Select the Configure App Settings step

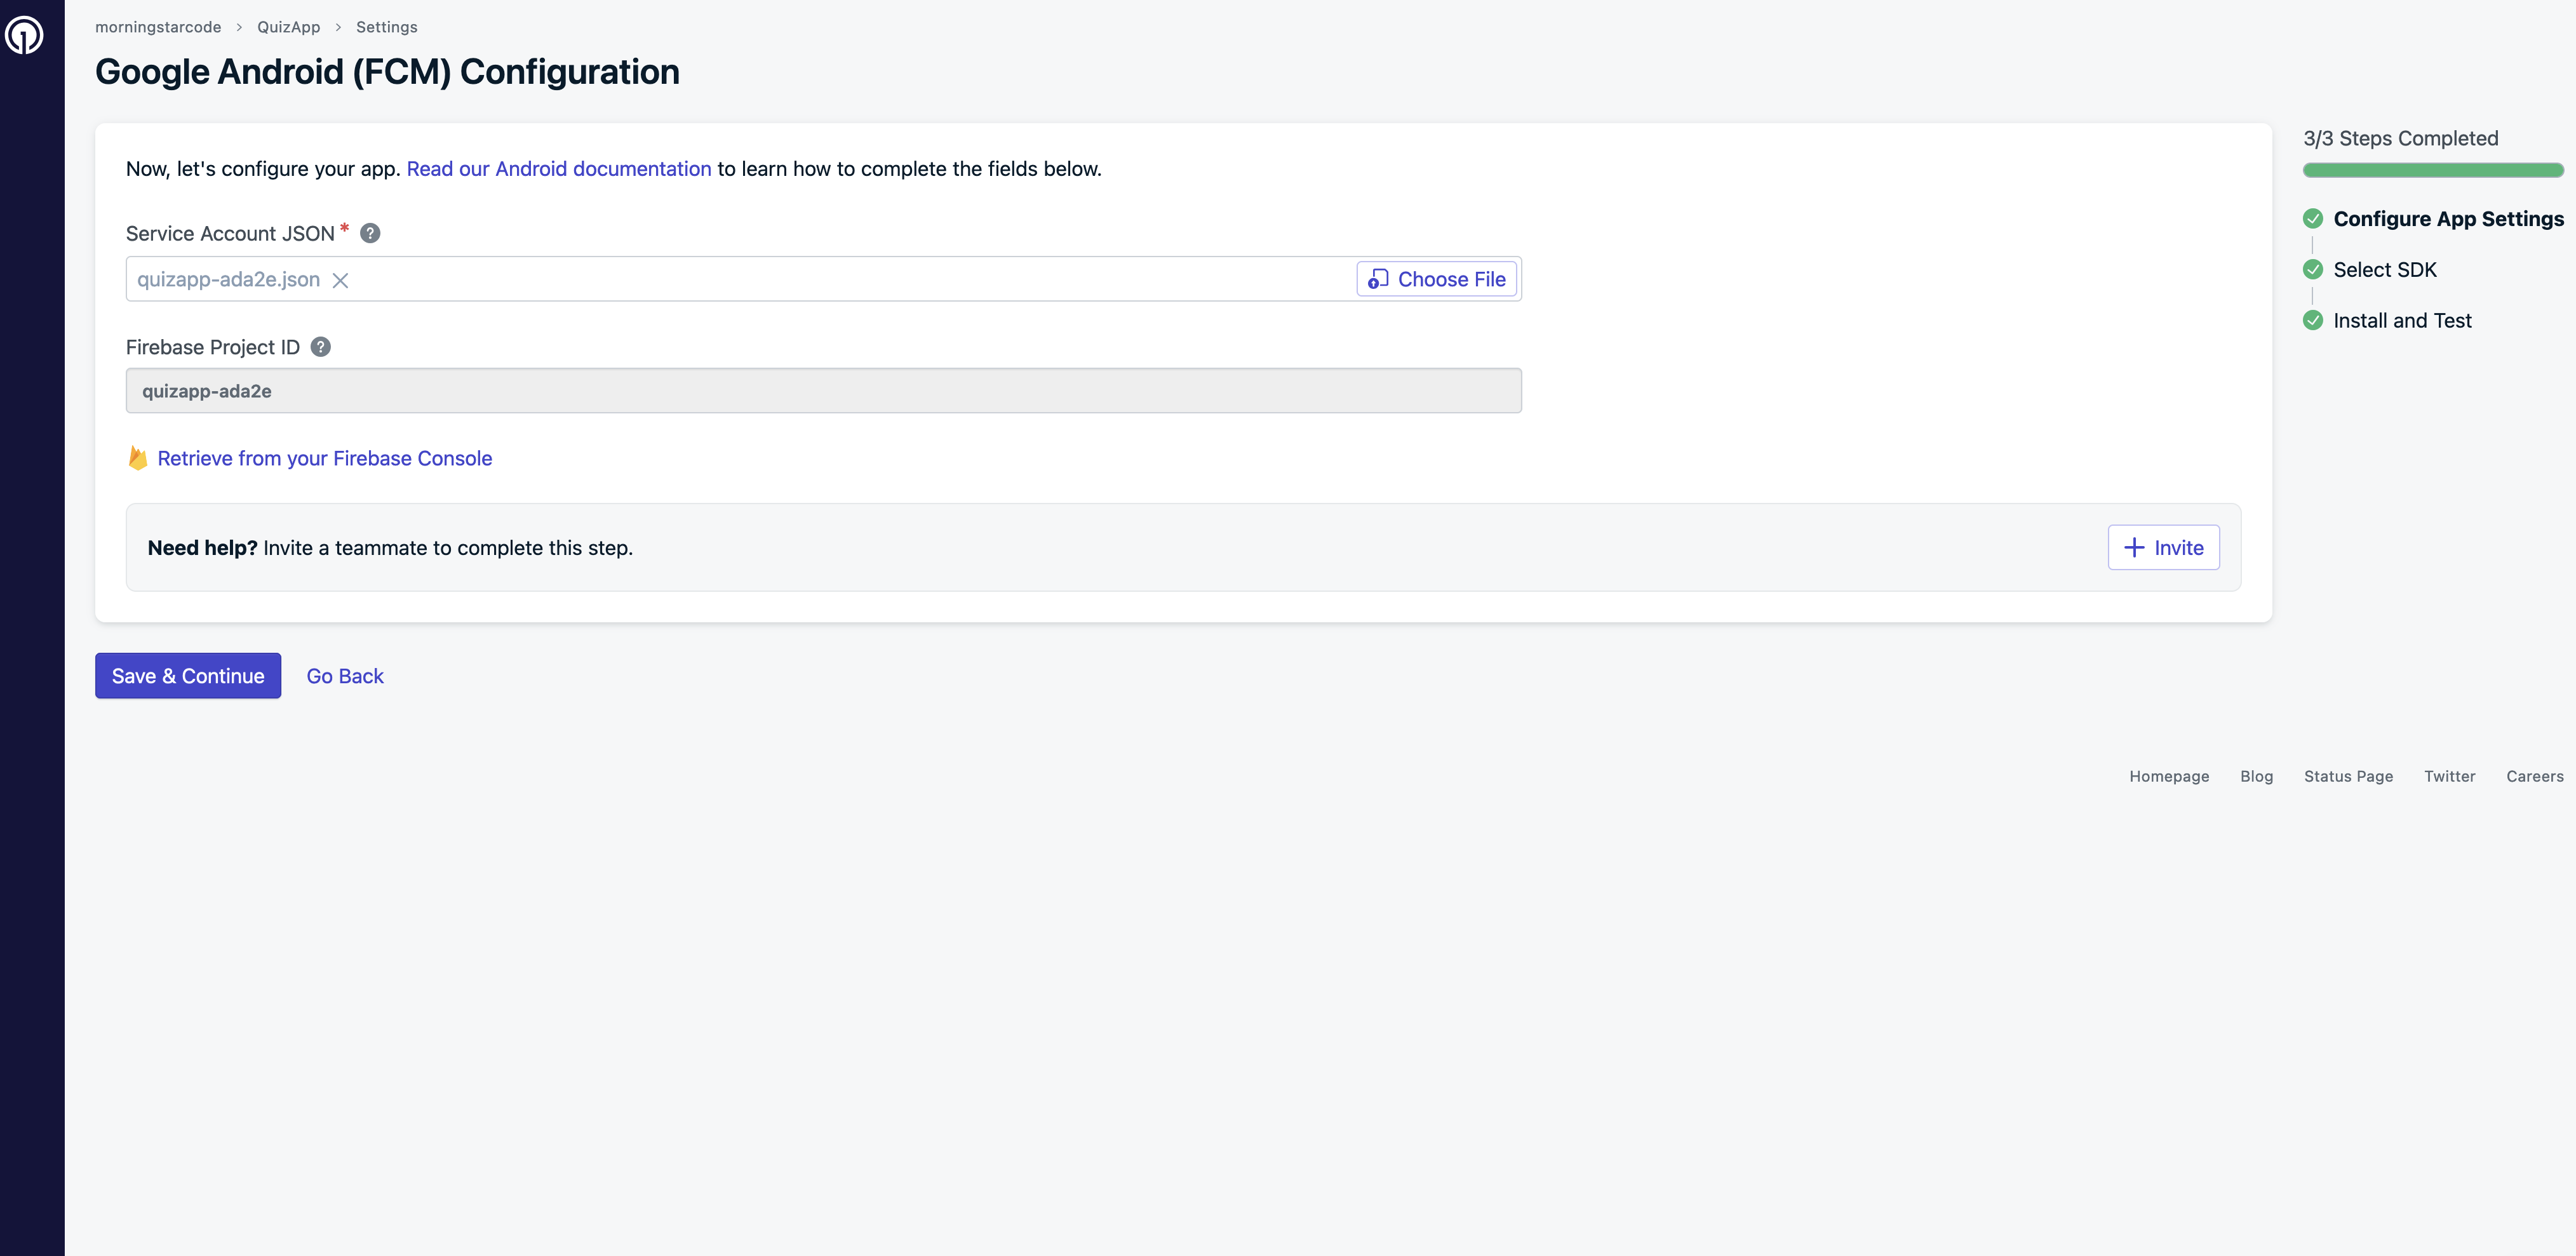[x=2448, y=219]
